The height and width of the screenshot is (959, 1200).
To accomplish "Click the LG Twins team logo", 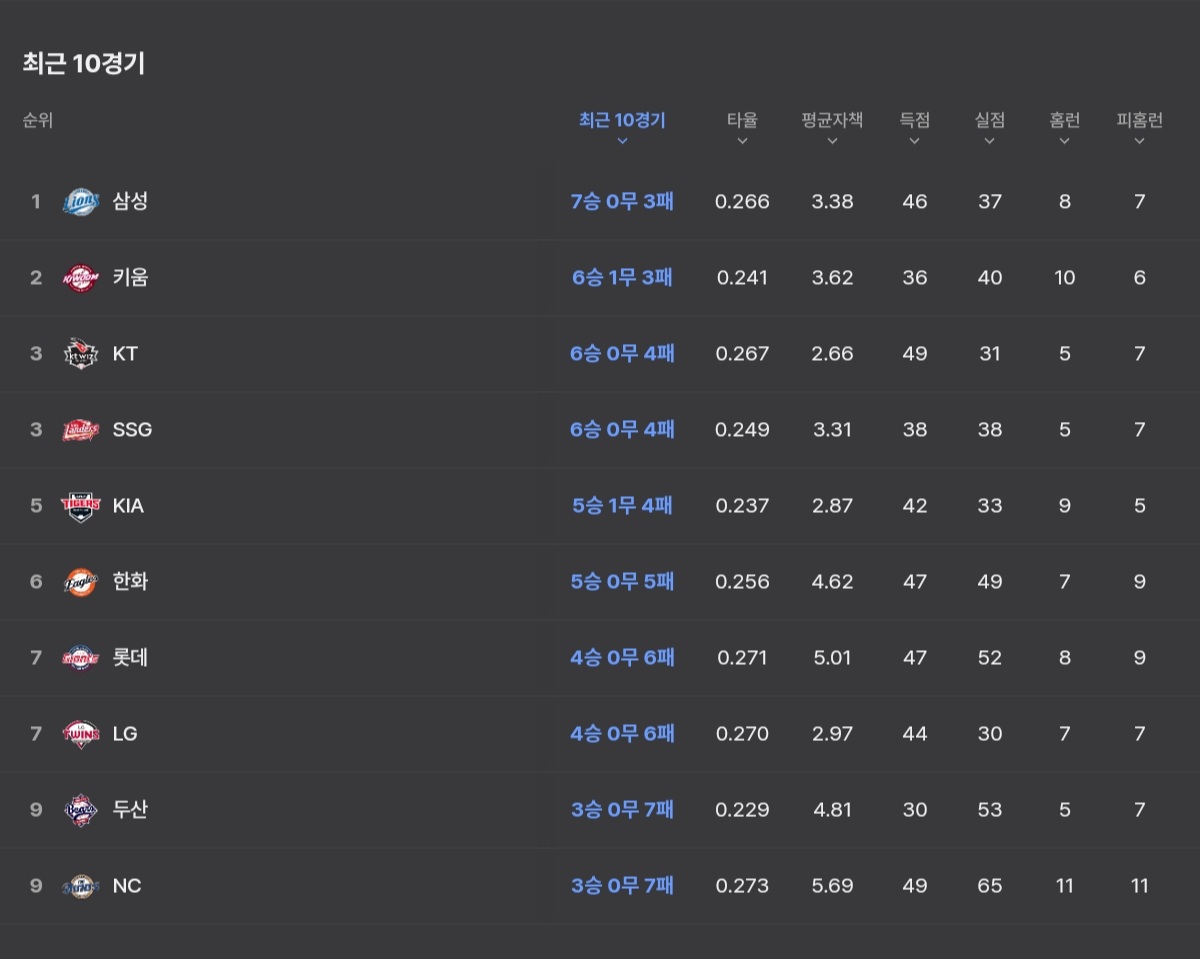I will (81, 734).
